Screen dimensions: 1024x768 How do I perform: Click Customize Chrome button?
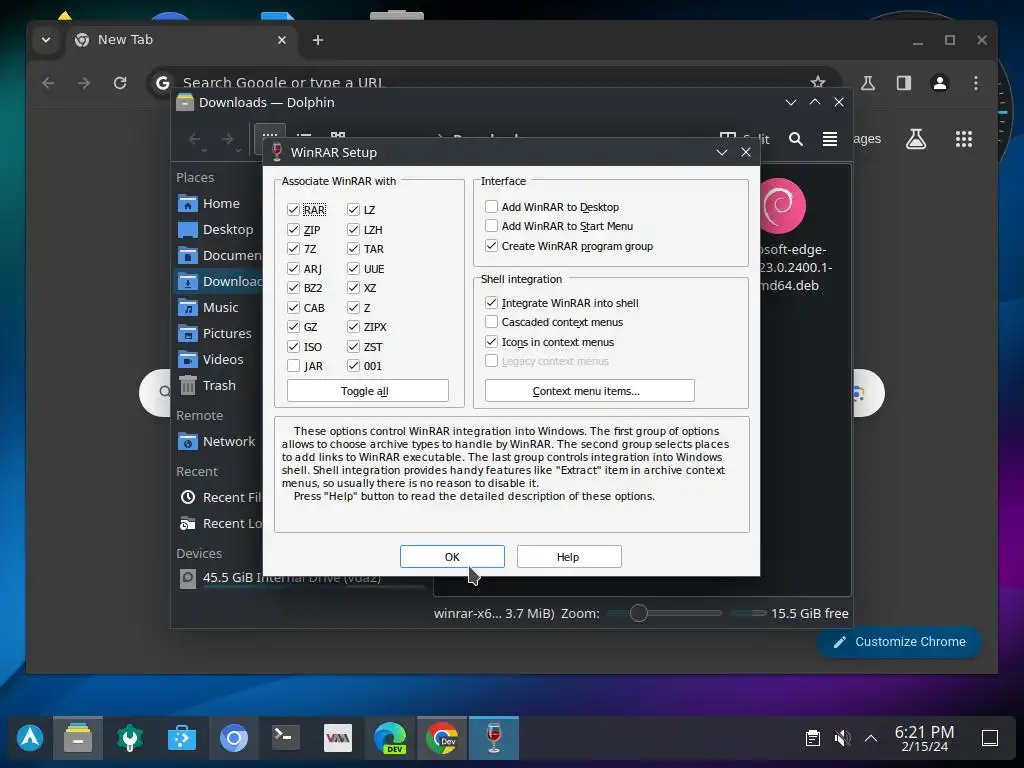click(x=899, y=642)
